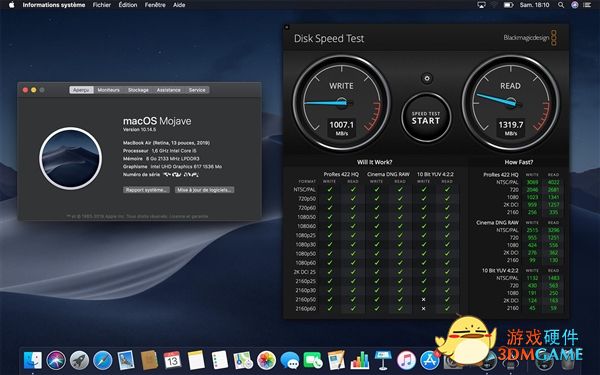Open Launchpad rocket icon in Dock
The height and width of the screenshot is (375, 600).
coord(79,360)
